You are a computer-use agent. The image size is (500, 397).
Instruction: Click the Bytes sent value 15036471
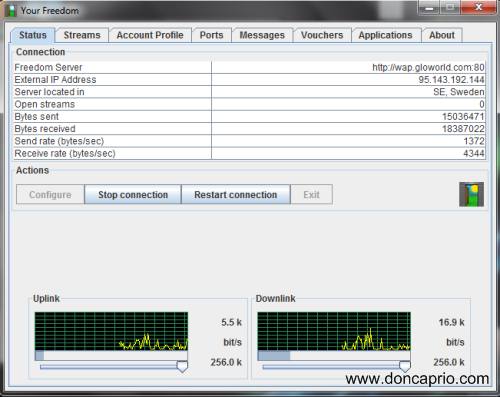click(x=463, y=117)
